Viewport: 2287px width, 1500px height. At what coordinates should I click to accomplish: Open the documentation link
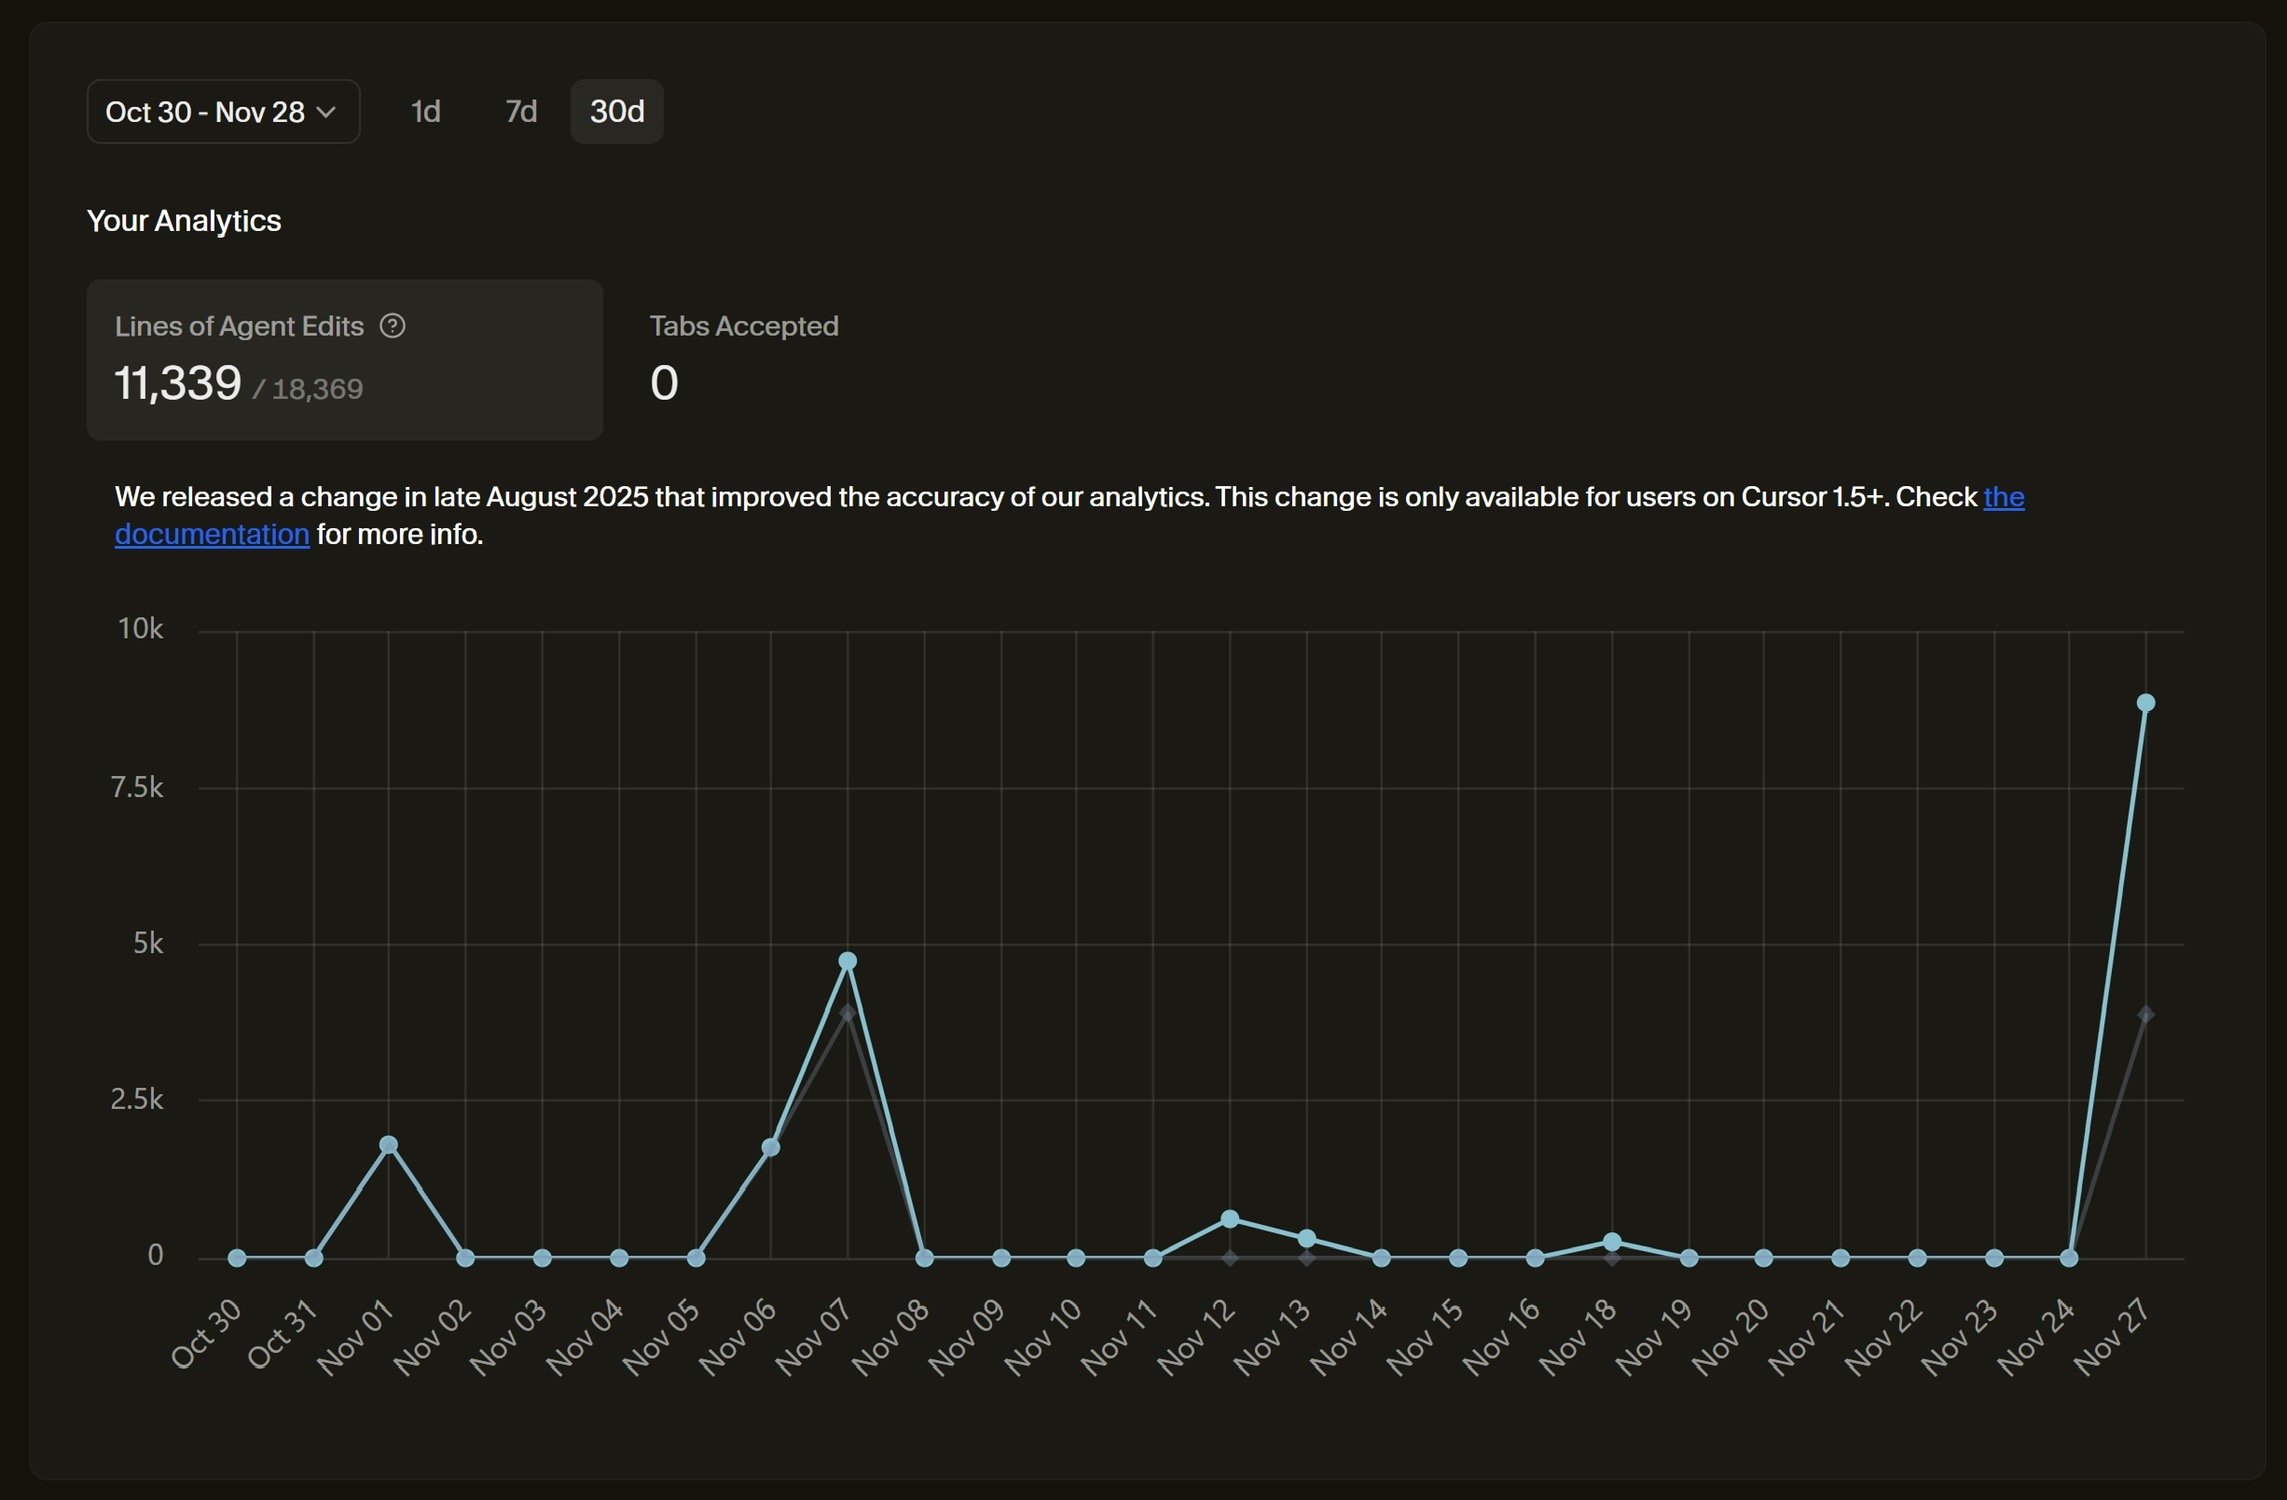(211, 535)
